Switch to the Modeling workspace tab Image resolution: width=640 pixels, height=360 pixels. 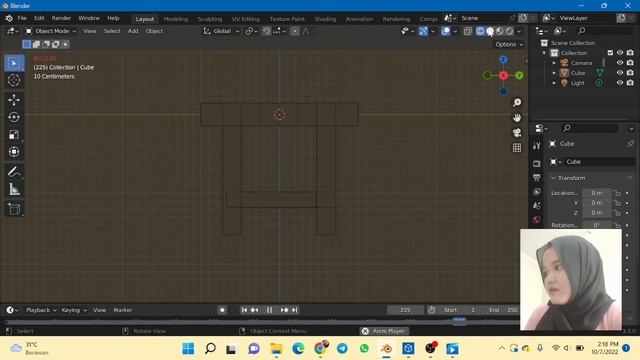[176, 19]
